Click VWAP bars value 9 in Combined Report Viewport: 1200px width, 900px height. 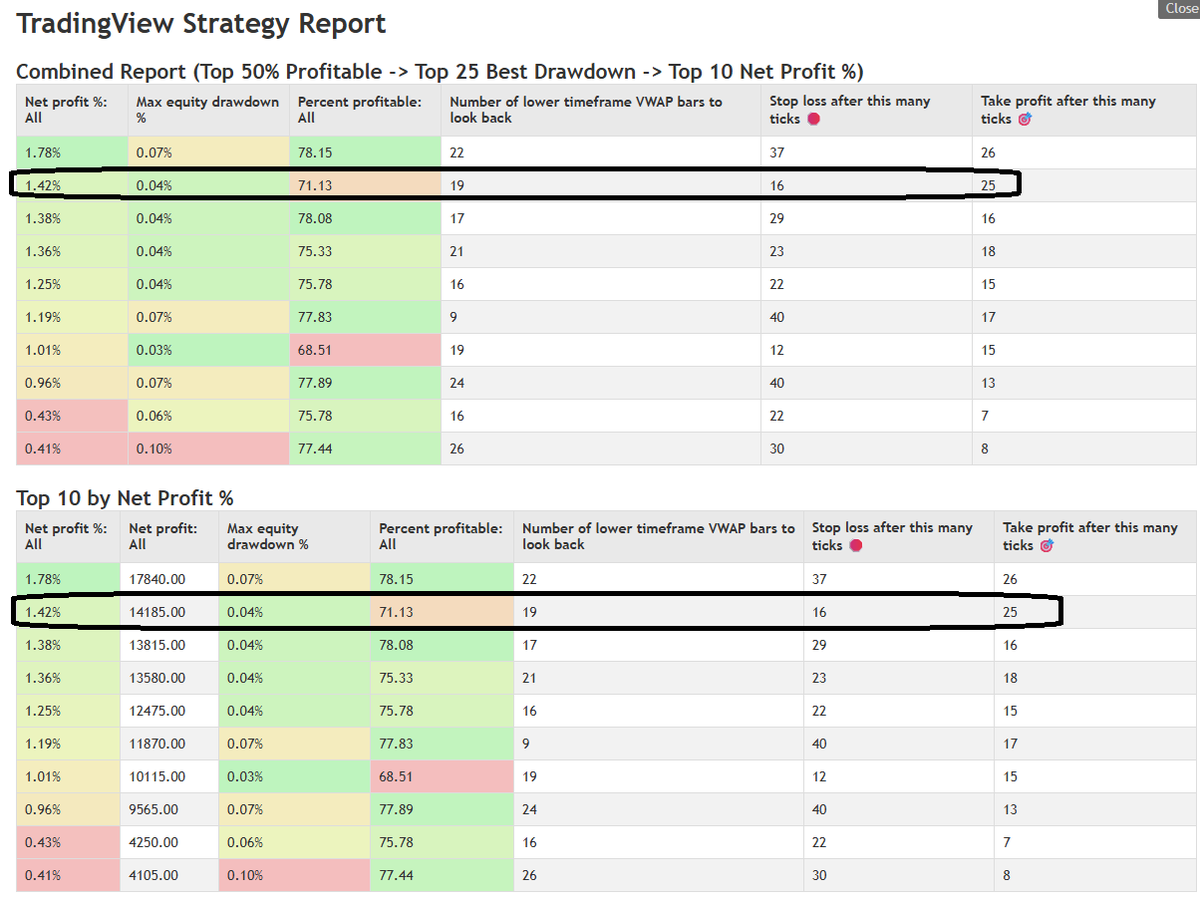pos(601,317)
